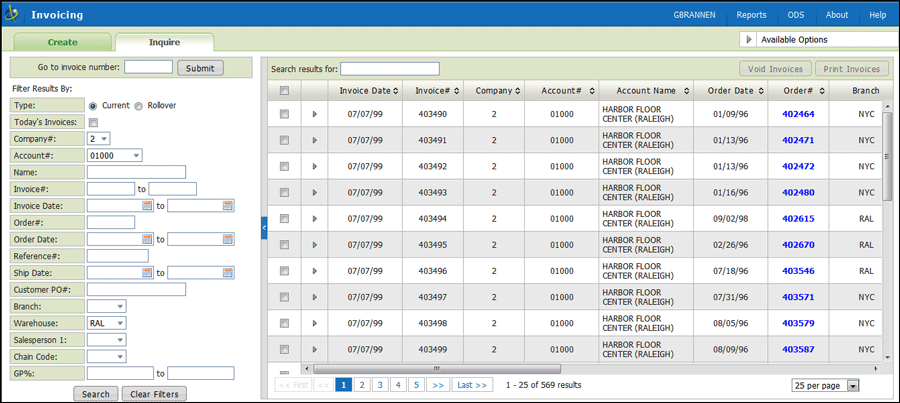Screen dimensions: 900x403
Task: Click the Clear Filters button
Action: 154,394
